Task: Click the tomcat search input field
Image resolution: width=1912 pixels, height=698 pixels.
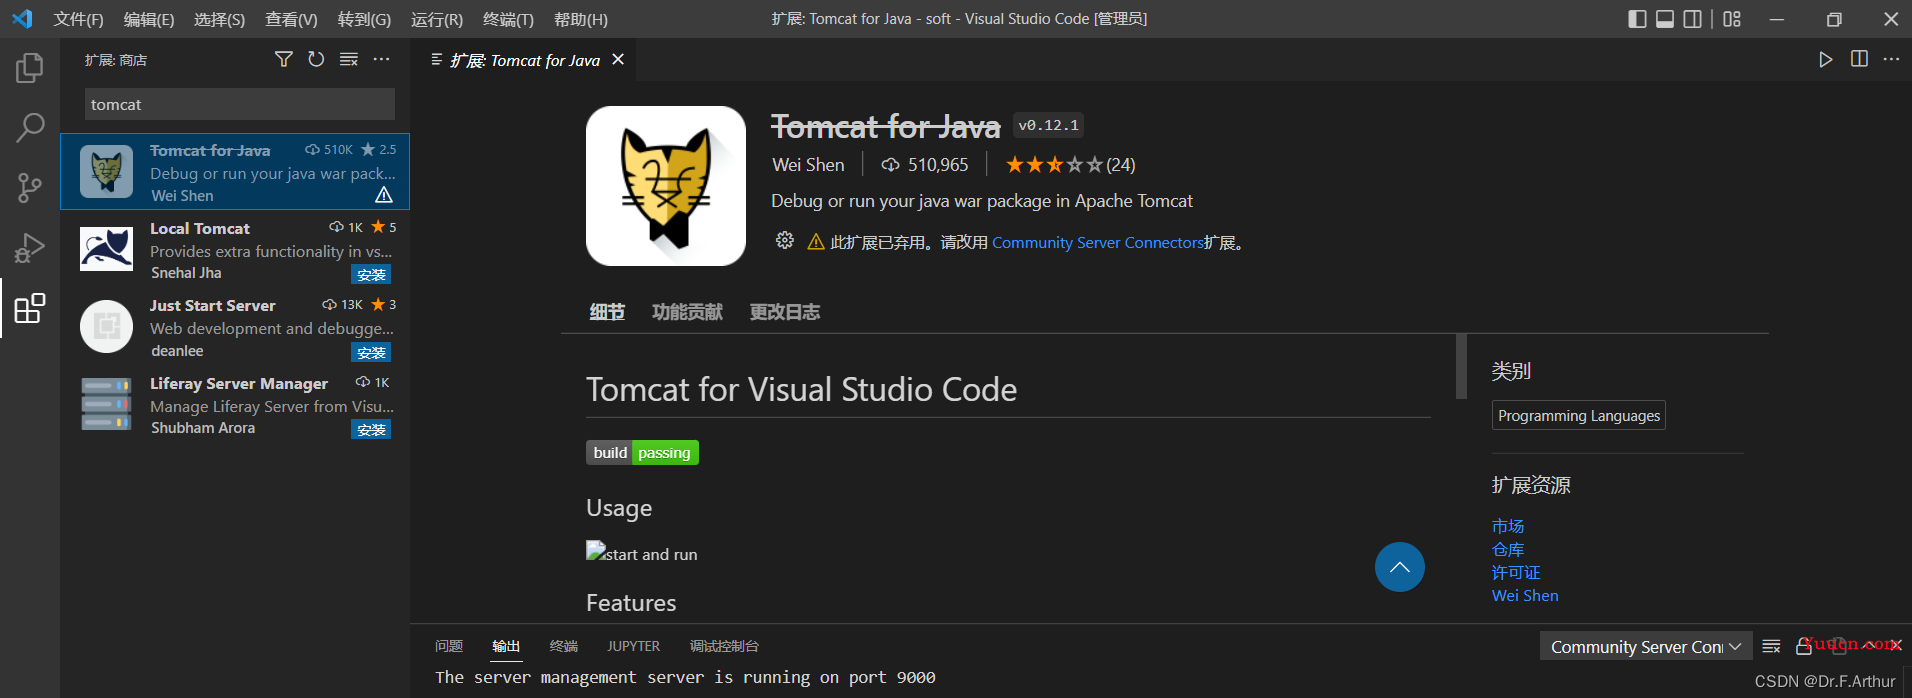Action: (x=240, y=104)
